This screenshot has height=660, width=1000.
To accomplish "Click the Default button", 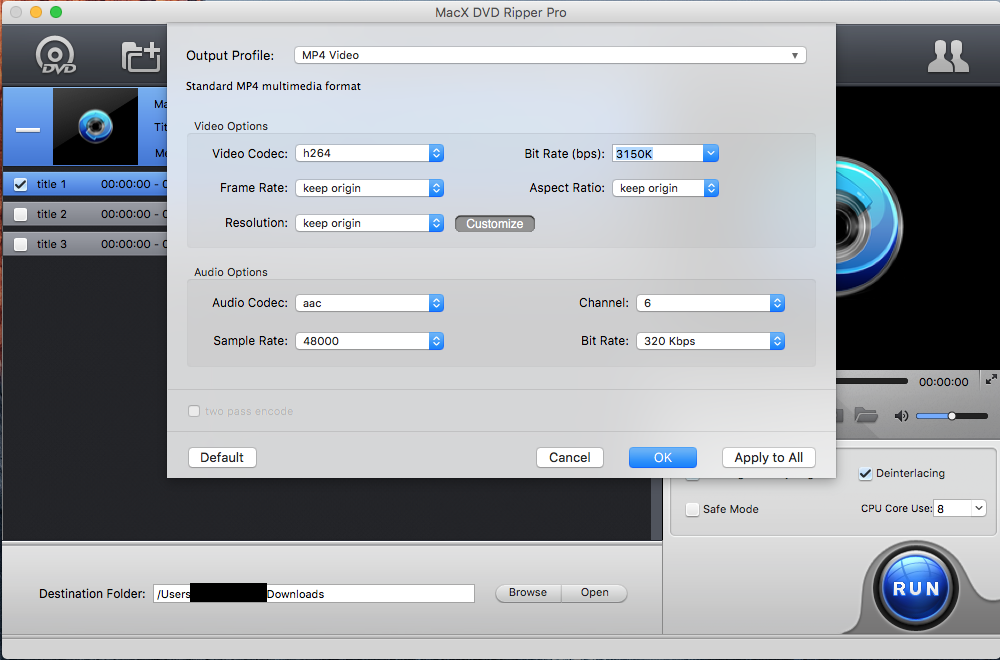I will [222, 458].
